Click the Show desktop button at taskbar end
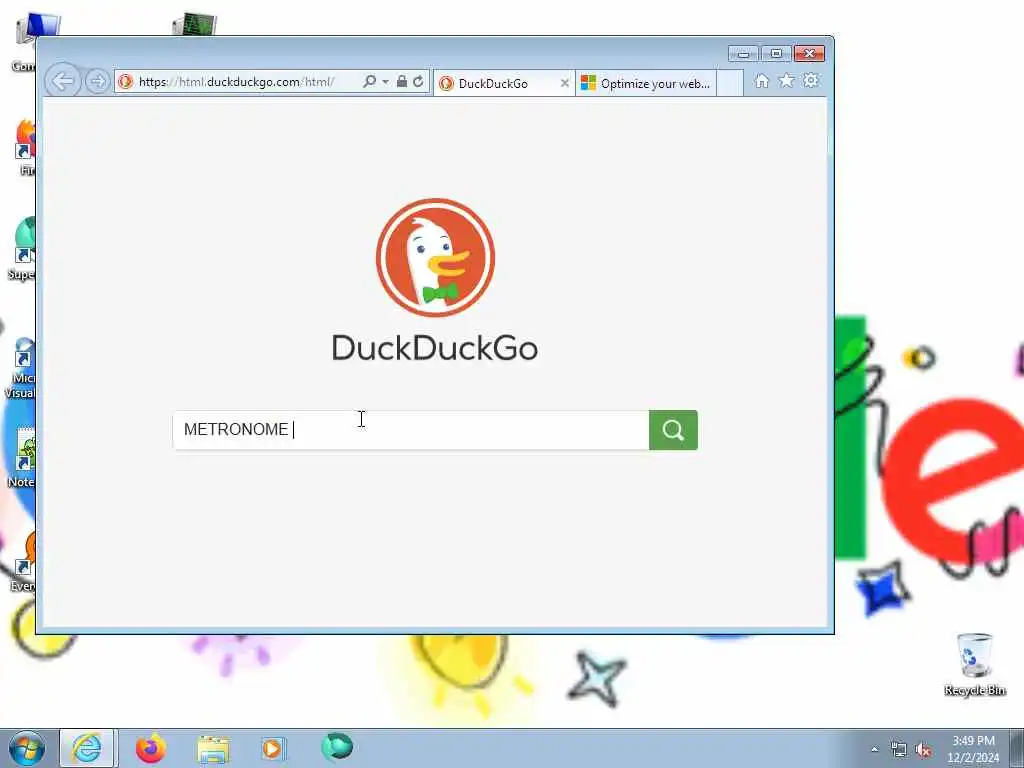Viewport: 1024px width, 768px height. (x=1017, y=748)
